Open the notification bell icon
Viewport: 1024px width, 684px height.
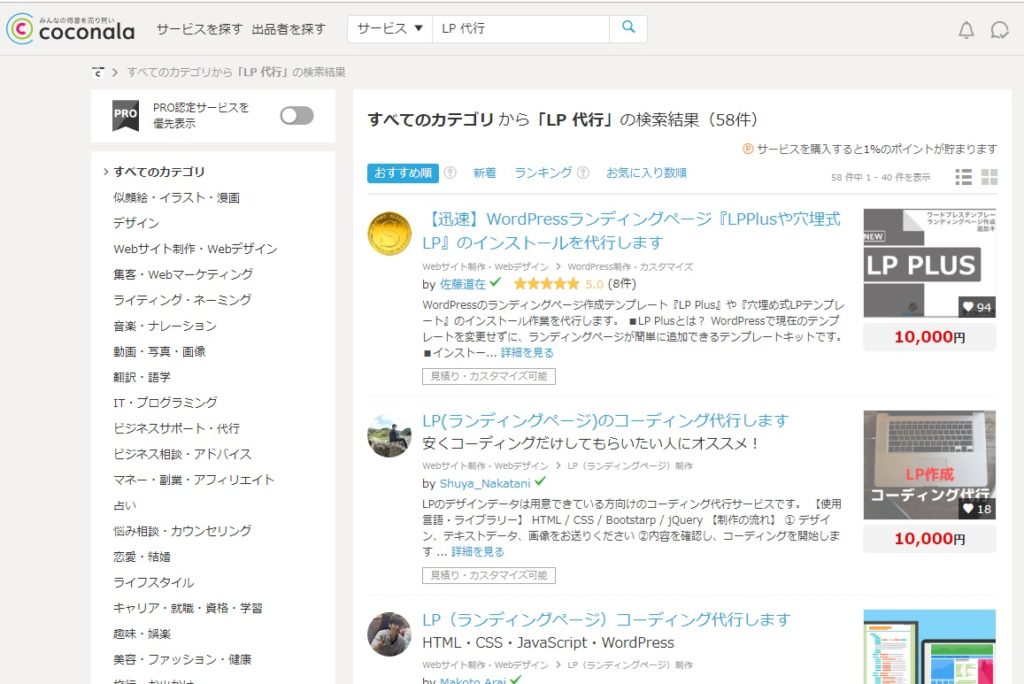[967, 30]
